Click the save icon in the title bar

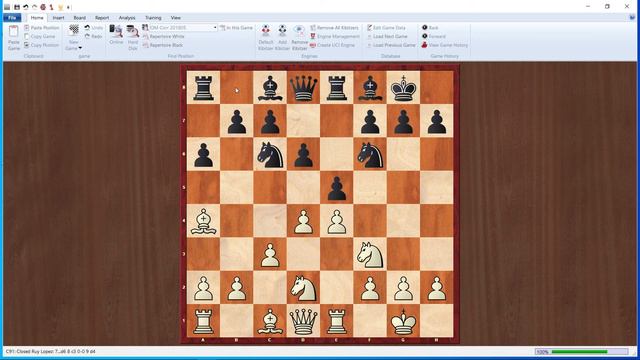[x=17, y=7]
